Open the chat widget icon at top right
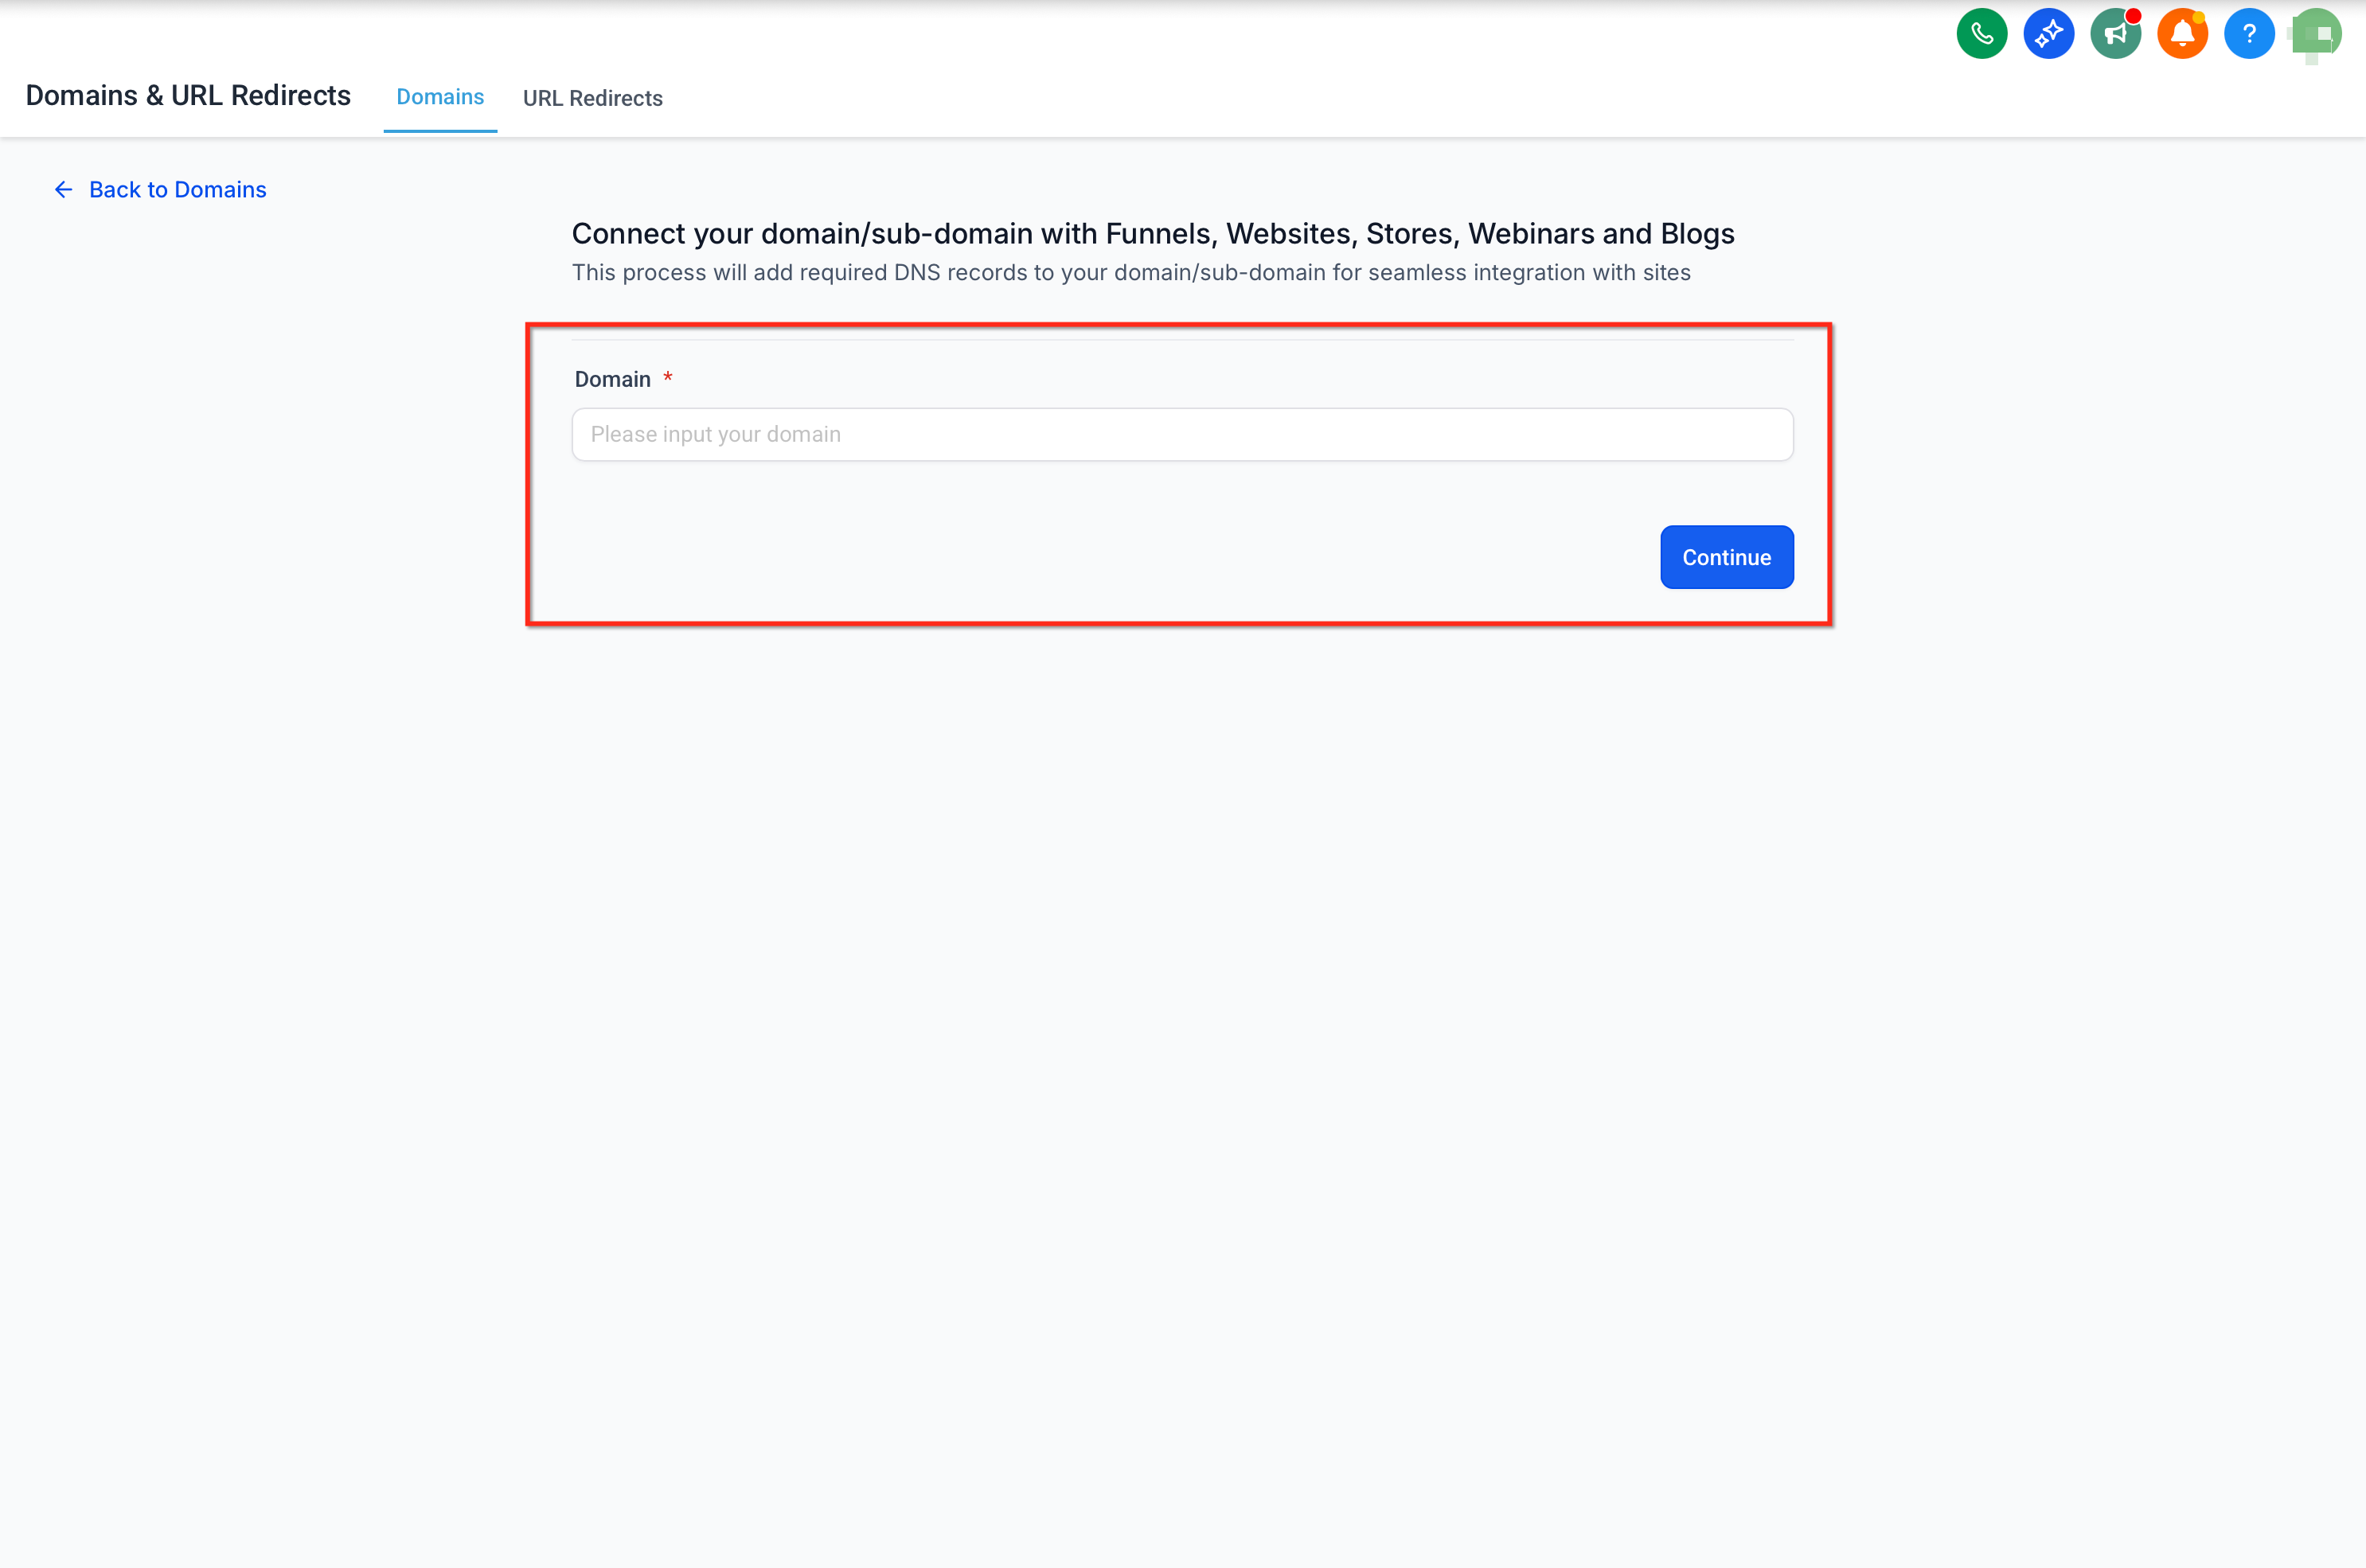2366x1568 pixels. pyautogui.click(x=2316, y=33)
